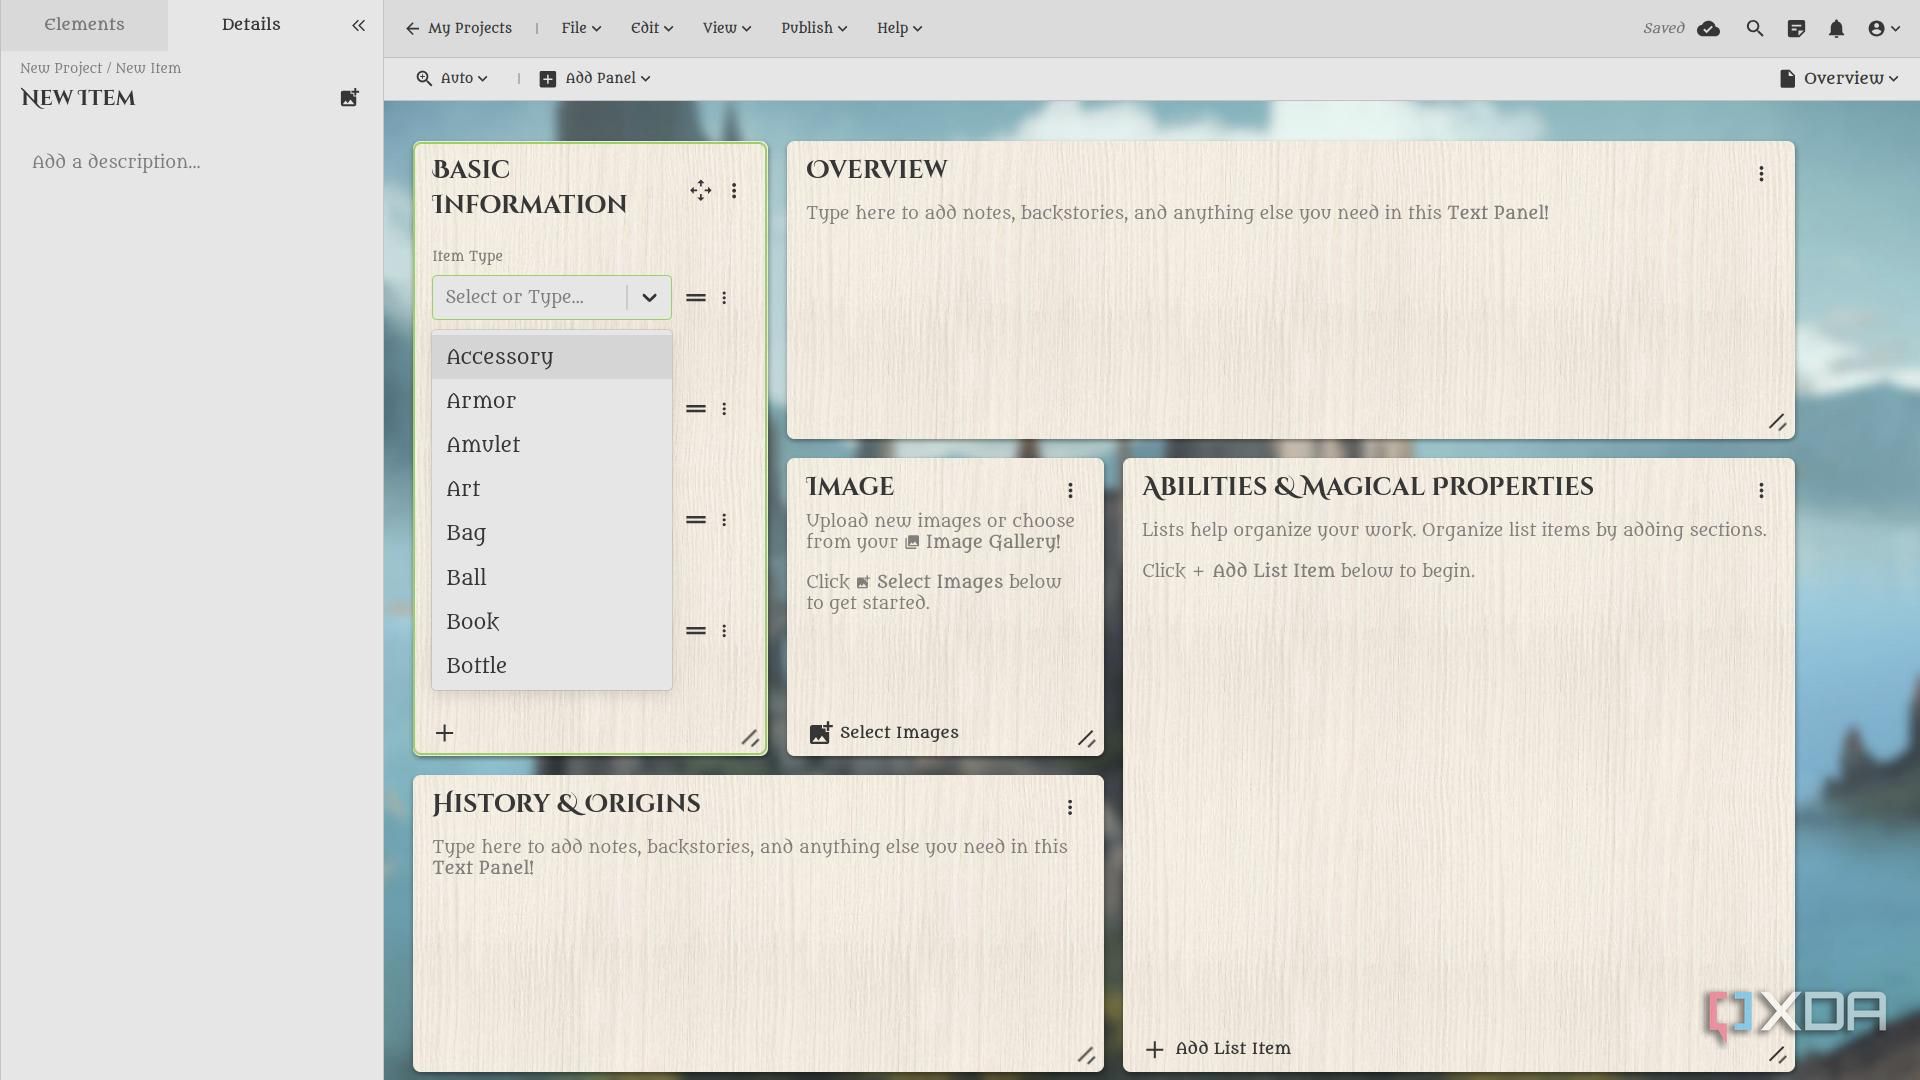Click the notes icon in the top bar
The width and height of the screenshot is (1920, 1080).
[1796, 29]
